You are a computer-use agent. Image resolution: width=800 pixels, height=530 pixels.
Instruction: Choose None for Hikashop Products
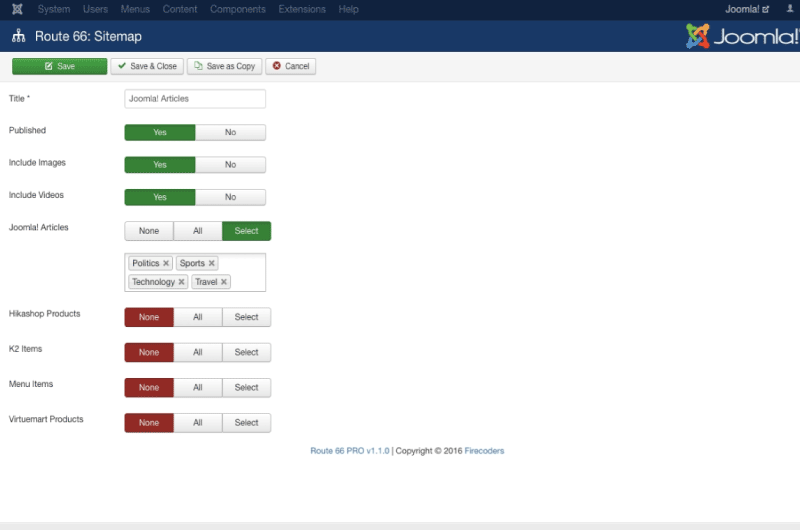tap(149, 317)
